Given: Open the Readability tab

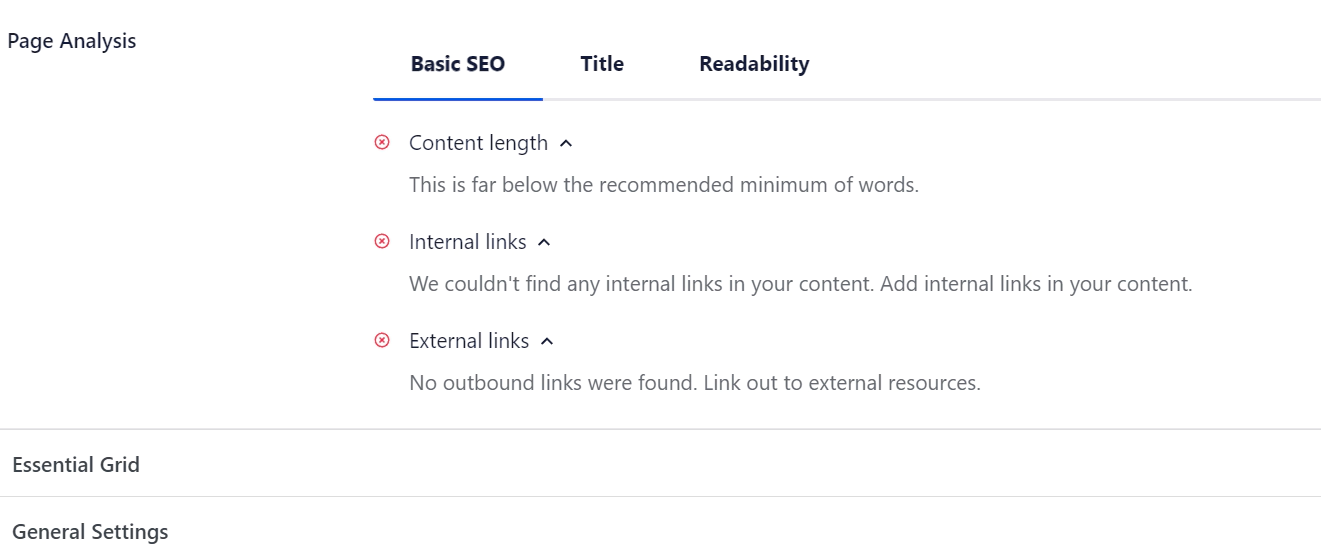Looking at the screenshot, I should pyautogui.click(x=754, y=64).
